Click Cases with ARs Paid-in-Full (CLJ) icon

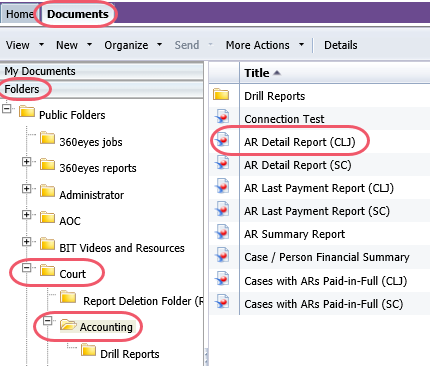(x=222, y=279)
